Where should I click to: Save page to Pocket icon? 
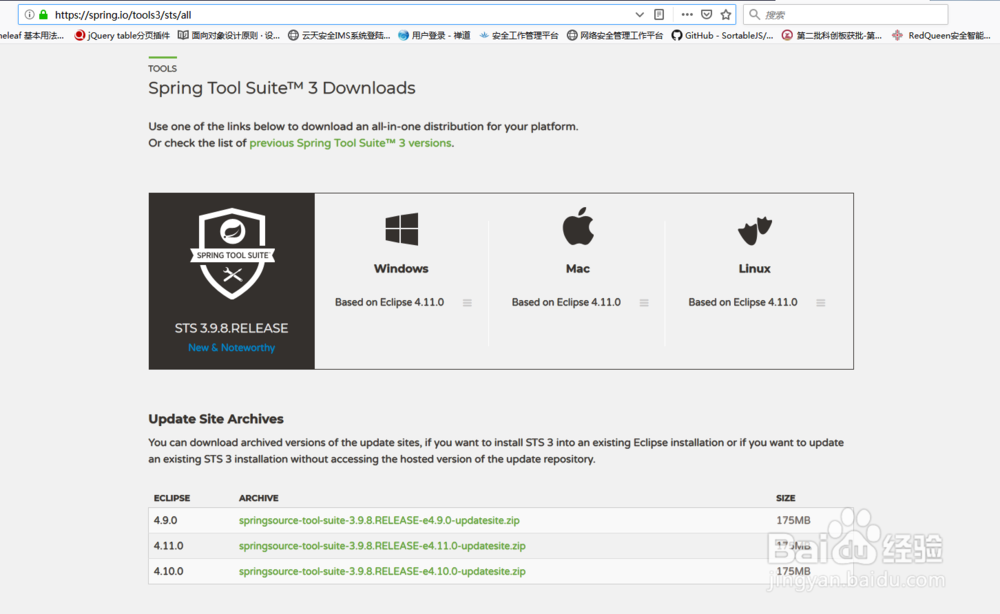pyautogui.click(x=707, y=15)
